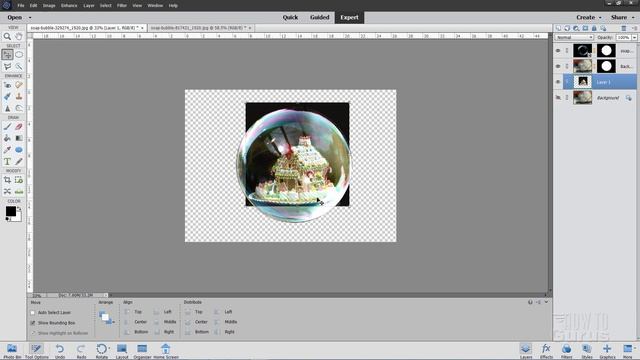
Task: Open the Rotate direction dropdown arrow
Action: click(x=109, y=348)
